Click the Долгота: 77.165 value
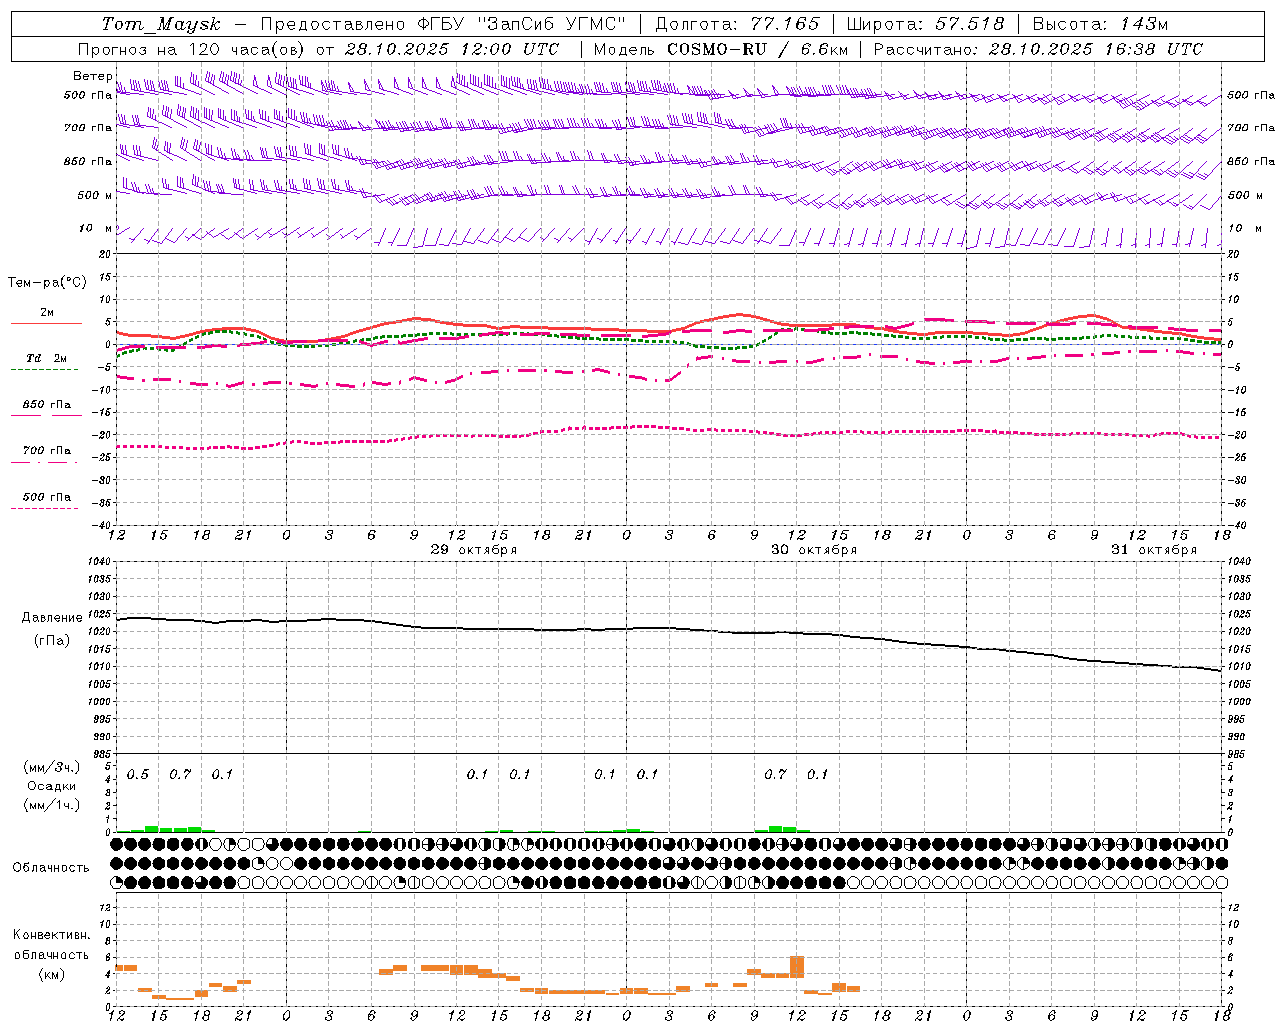 737,24
